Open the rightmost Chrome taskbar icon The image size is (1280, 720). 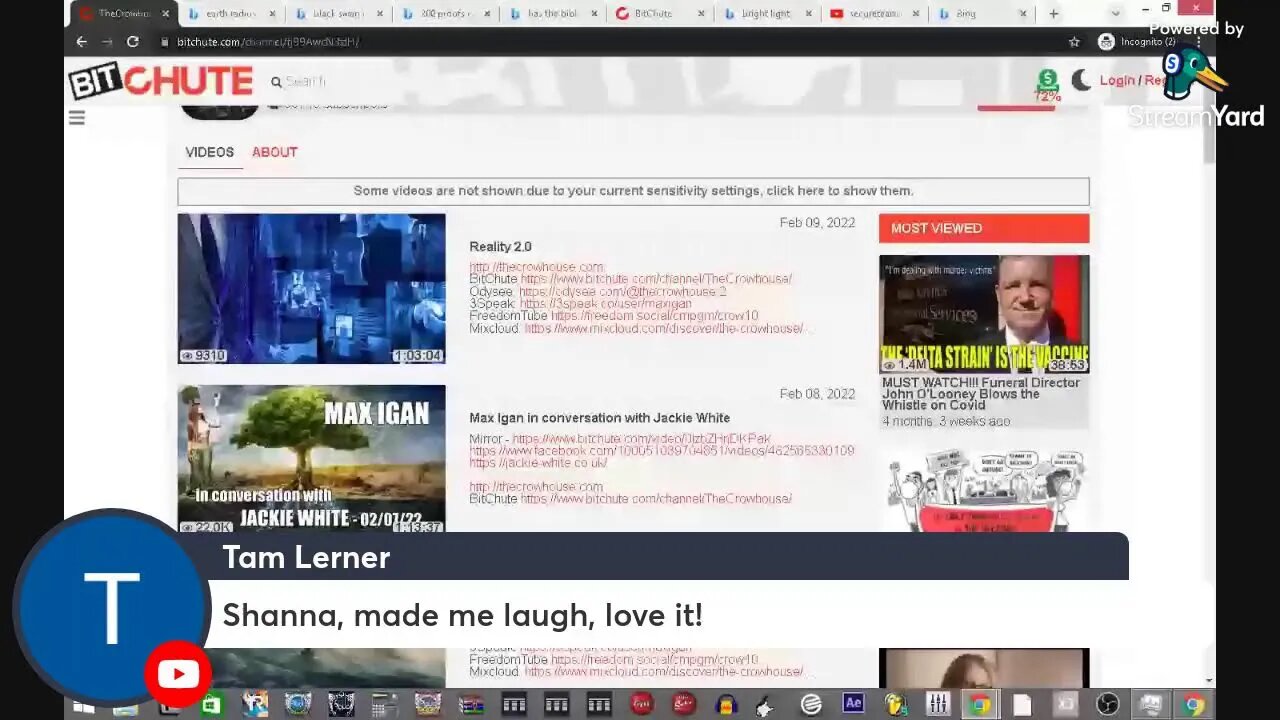[1192, 705]
